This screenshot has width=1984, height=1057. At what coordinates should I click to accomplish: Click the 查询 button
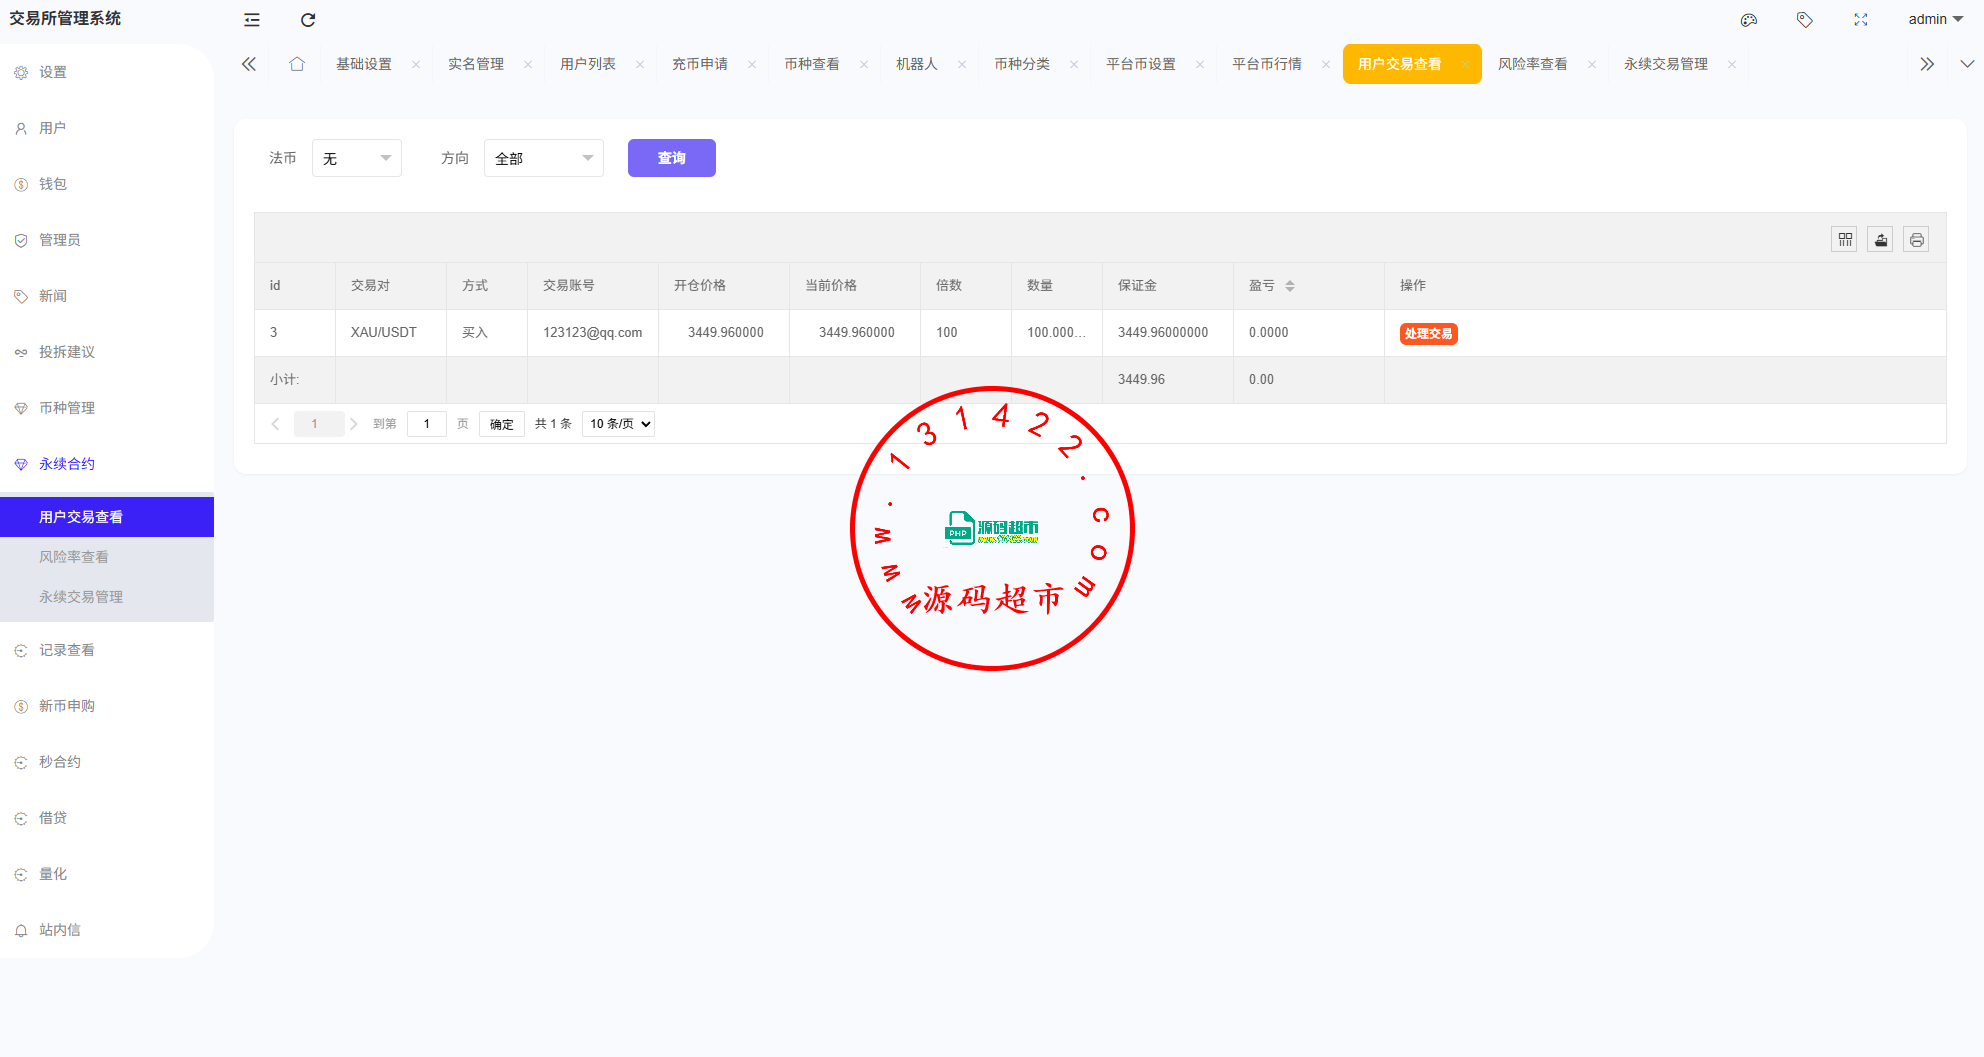tap(672, 158)
